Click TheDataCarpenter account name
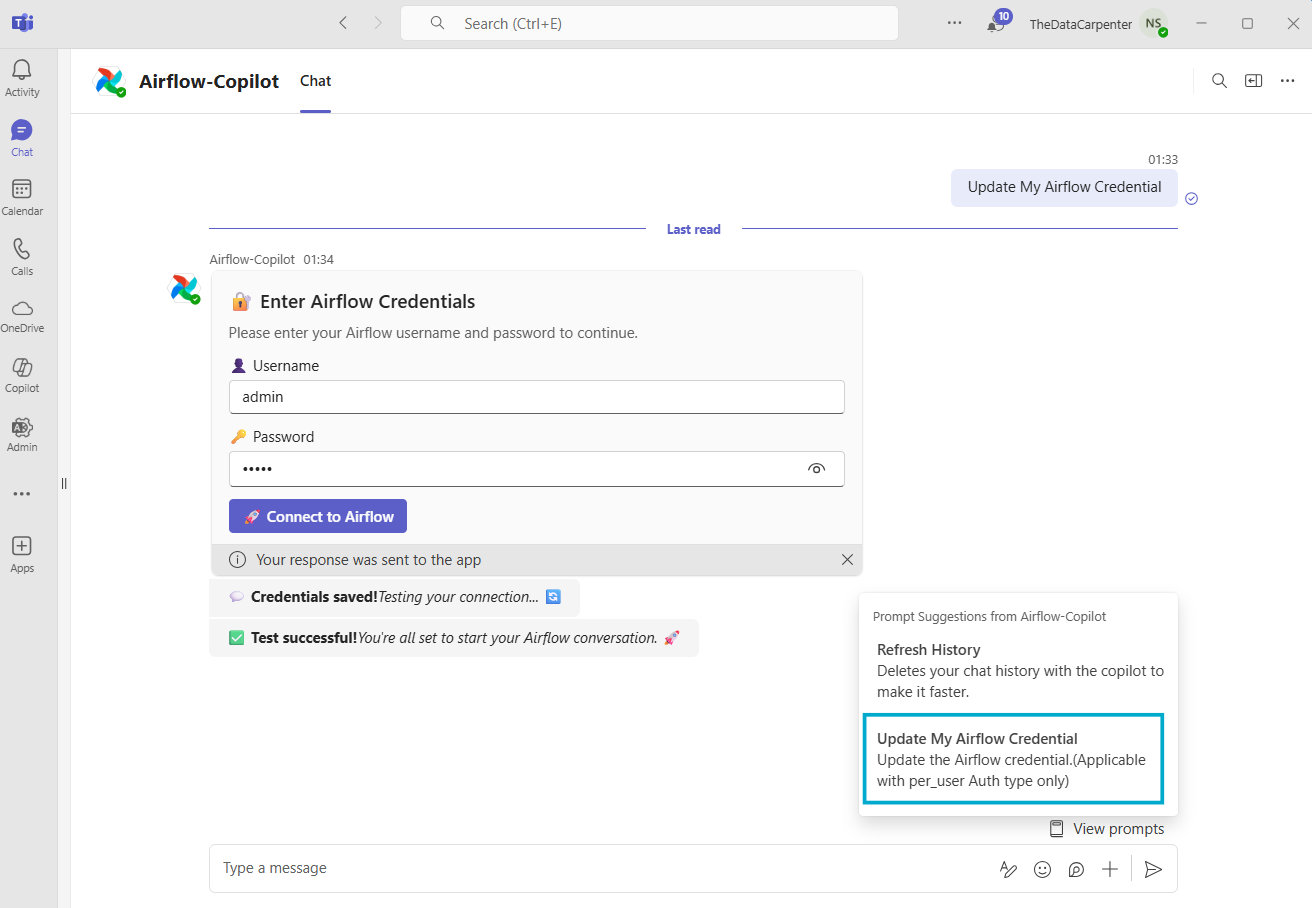The image size is (1312, 908). (x=1081, y=23)
